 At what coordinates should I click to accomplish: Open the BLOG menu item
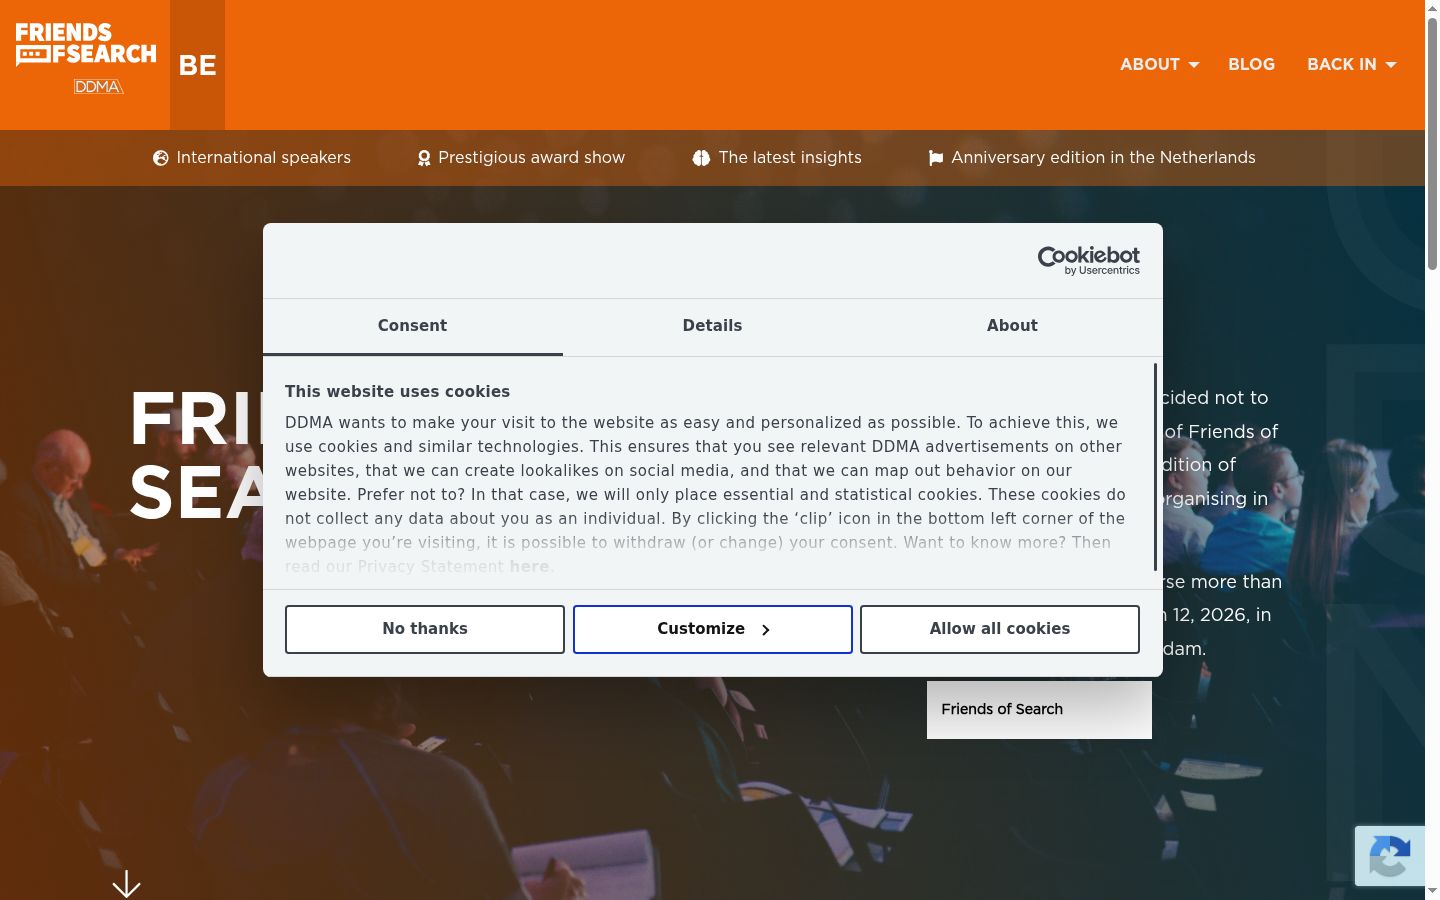(1251, 64)
